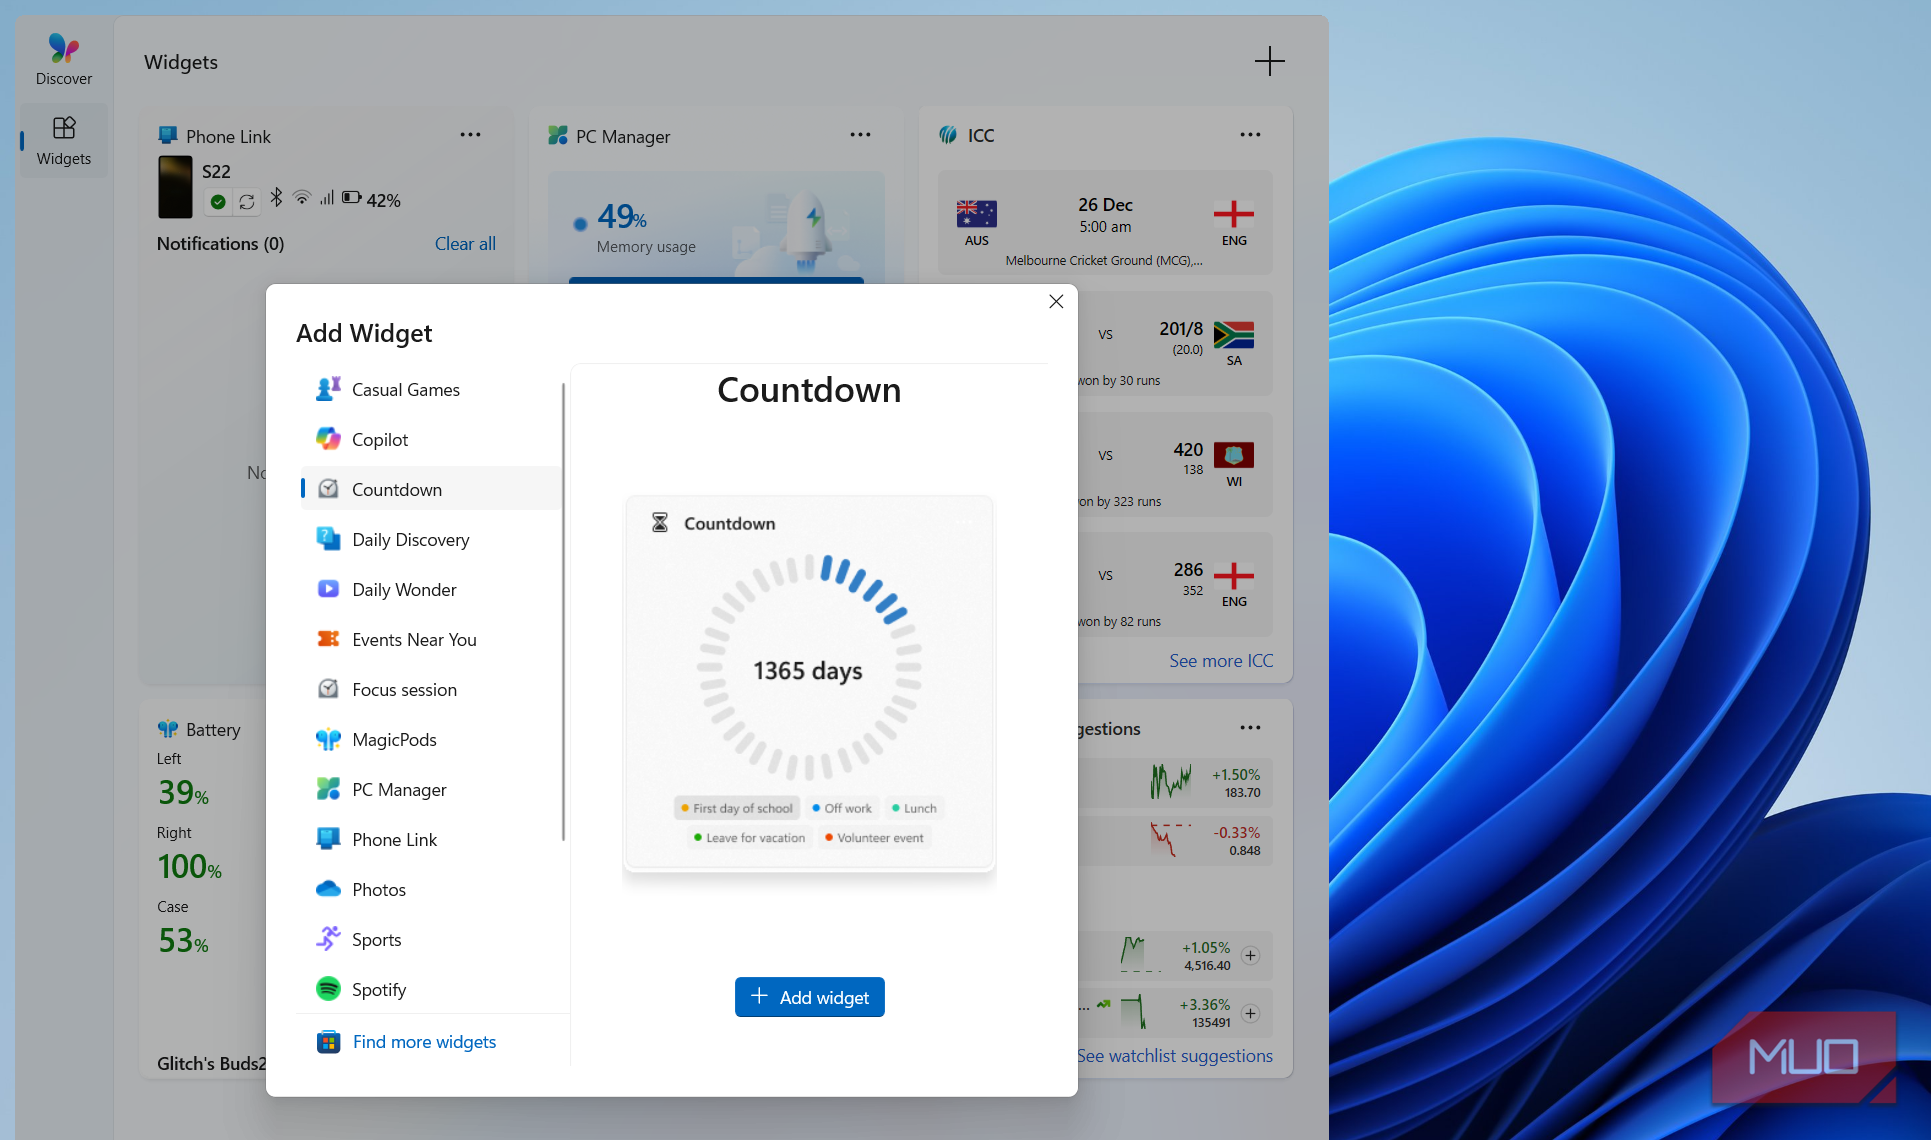Choose PC Manager in Add Widget list
This screenshot has height=1140, width=1931.
pos(431,789)
